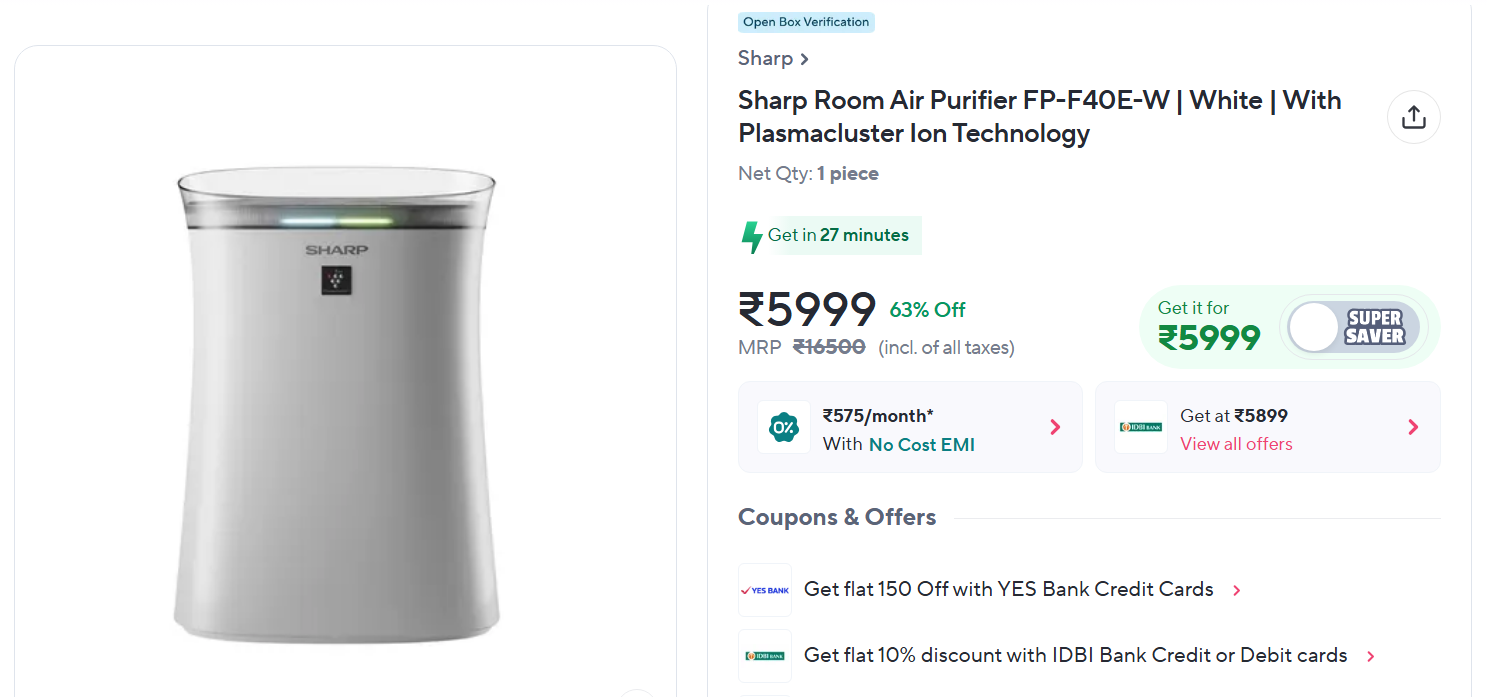The image size is (1487, 697).
Task: Open the flat 150 Off YES Bank offer
Action: coord(1008,590)
